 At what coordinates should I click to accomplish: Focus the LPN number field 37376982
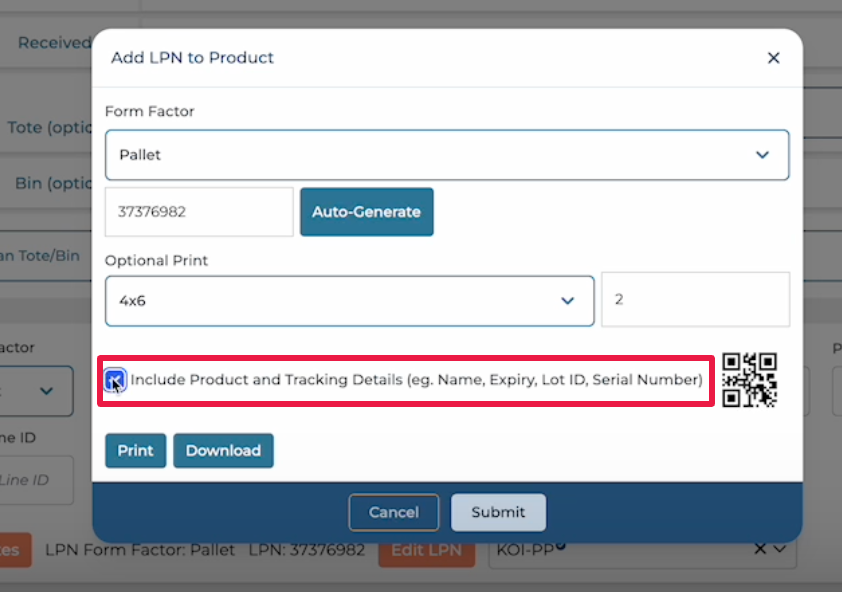(199, 212)
